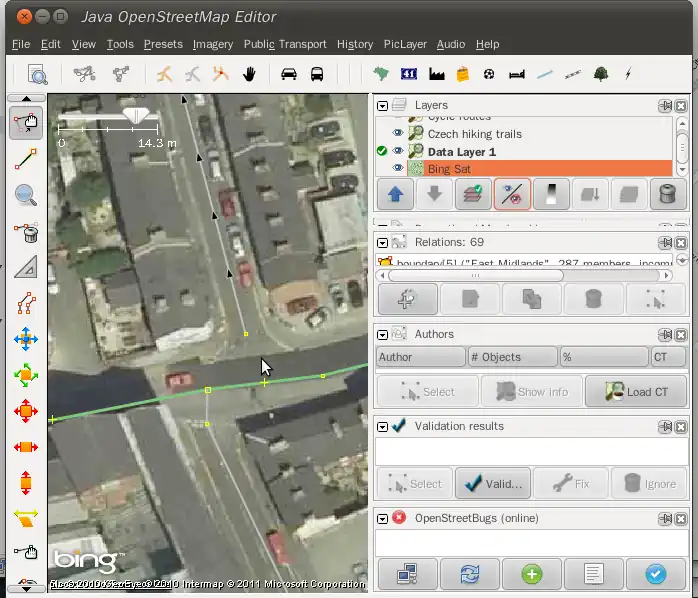
Task: Click the Load CT button
Action: pos(635,392)
